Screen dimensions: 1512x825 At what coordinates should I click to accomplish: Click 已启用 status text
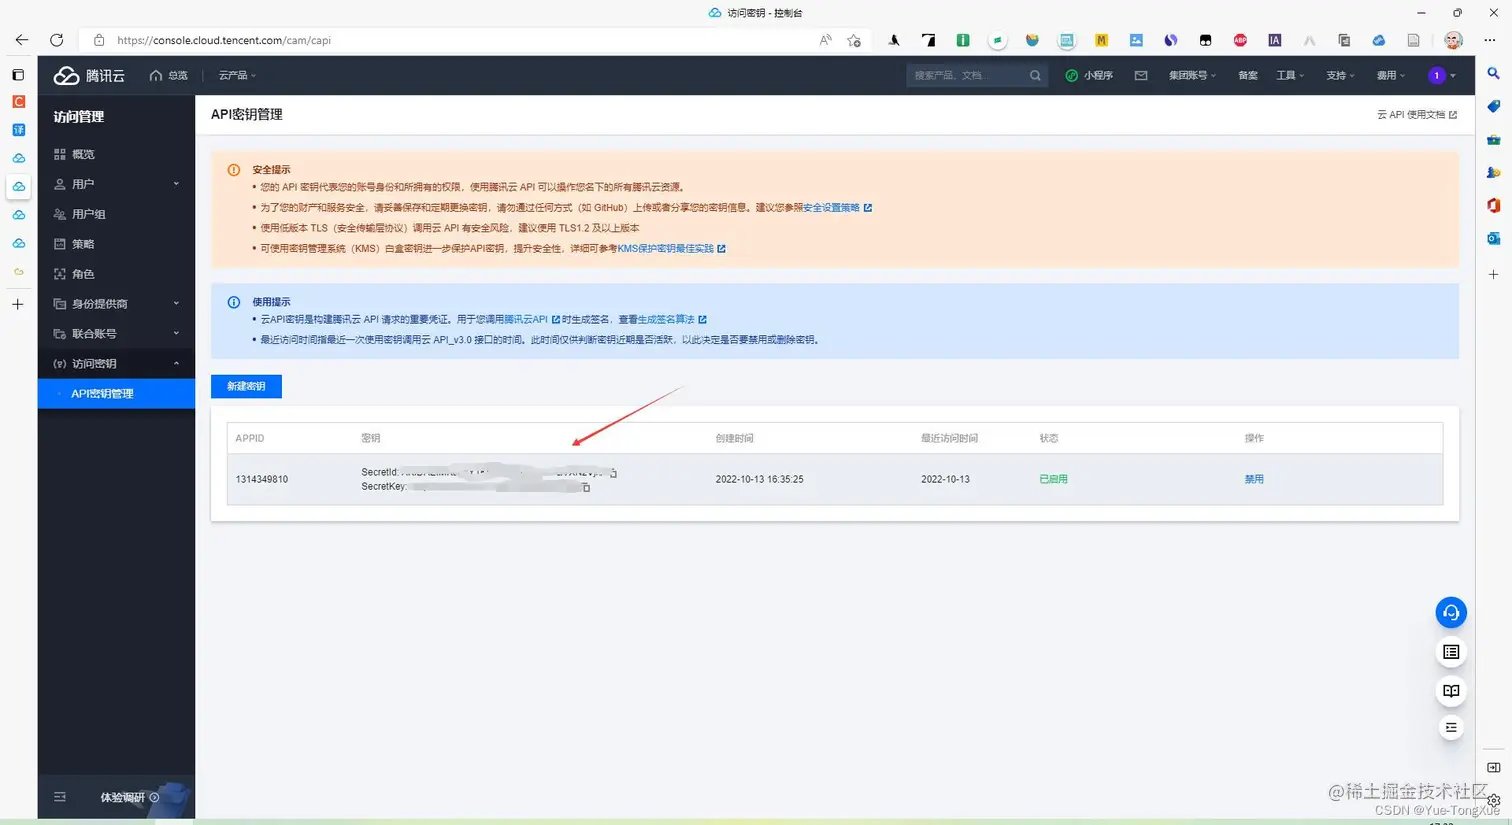tap(1053, 479)
